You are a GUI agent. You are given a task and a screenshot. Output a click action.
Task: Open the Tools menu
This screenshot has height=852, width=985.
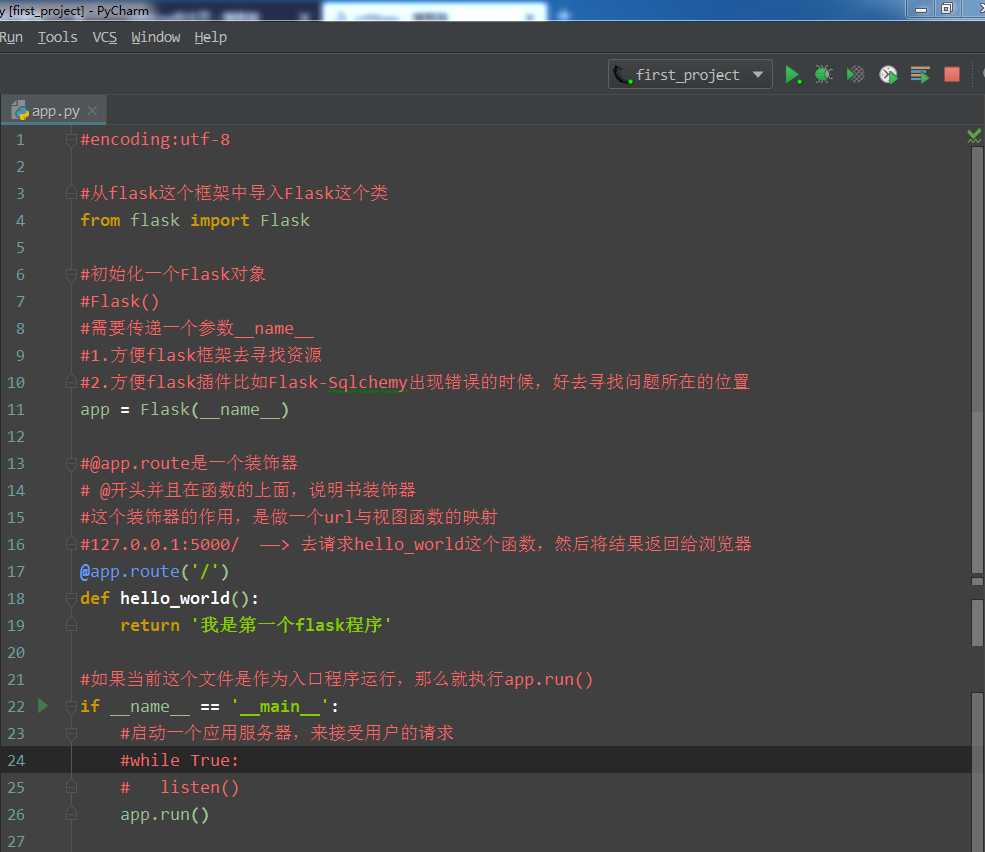(x=57, y=37)
